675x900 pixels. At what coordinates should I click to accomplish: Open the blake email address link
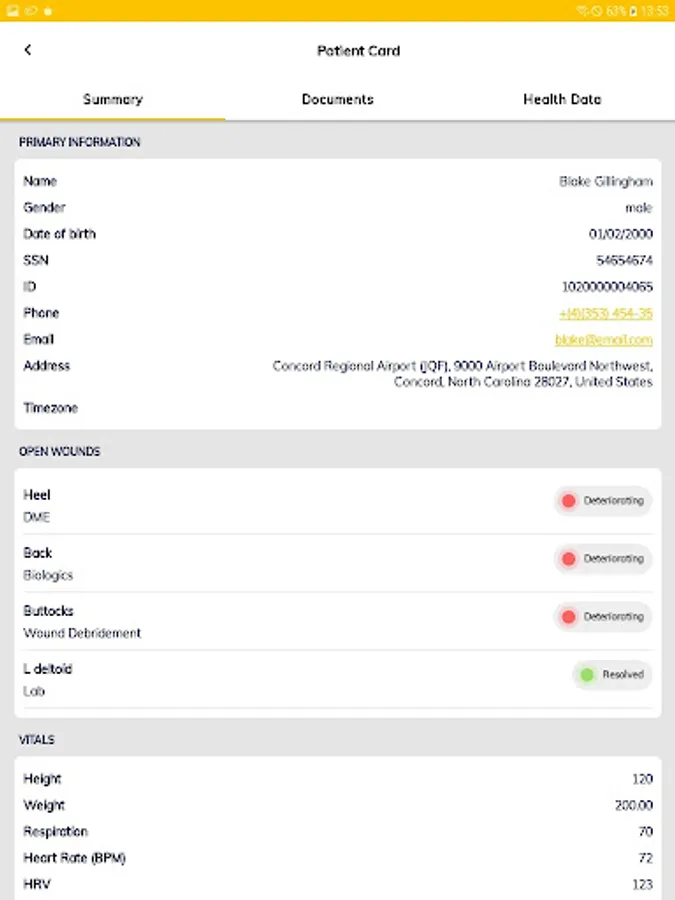pyautogui.click(x=604, y=340)
